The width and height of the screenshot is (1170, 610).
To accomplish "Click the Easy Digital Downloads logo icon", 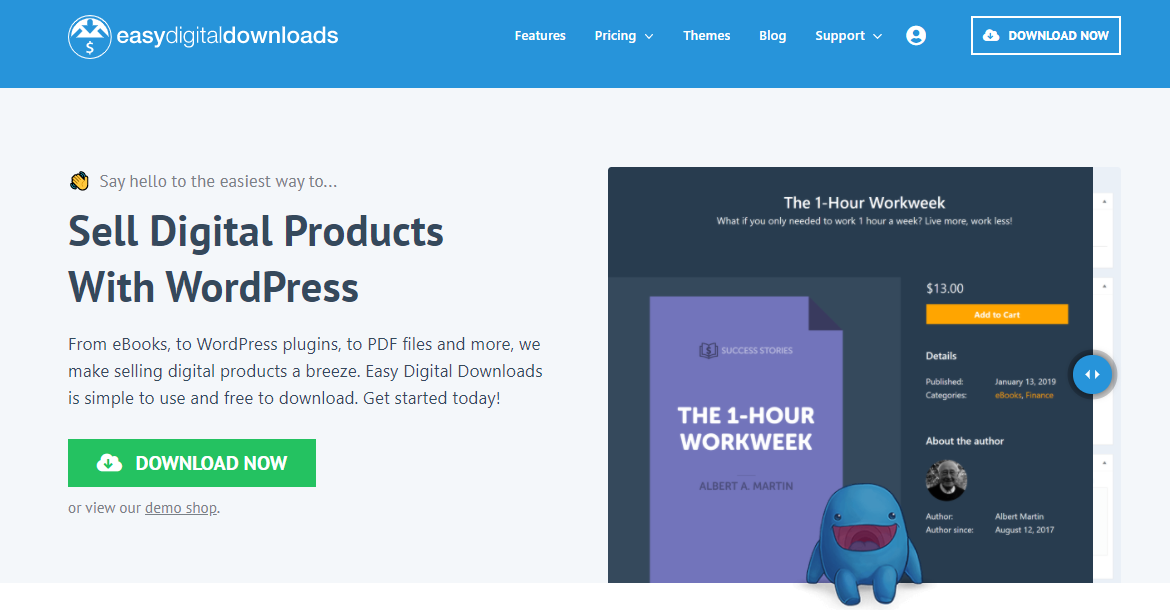I will coord(90,37).
